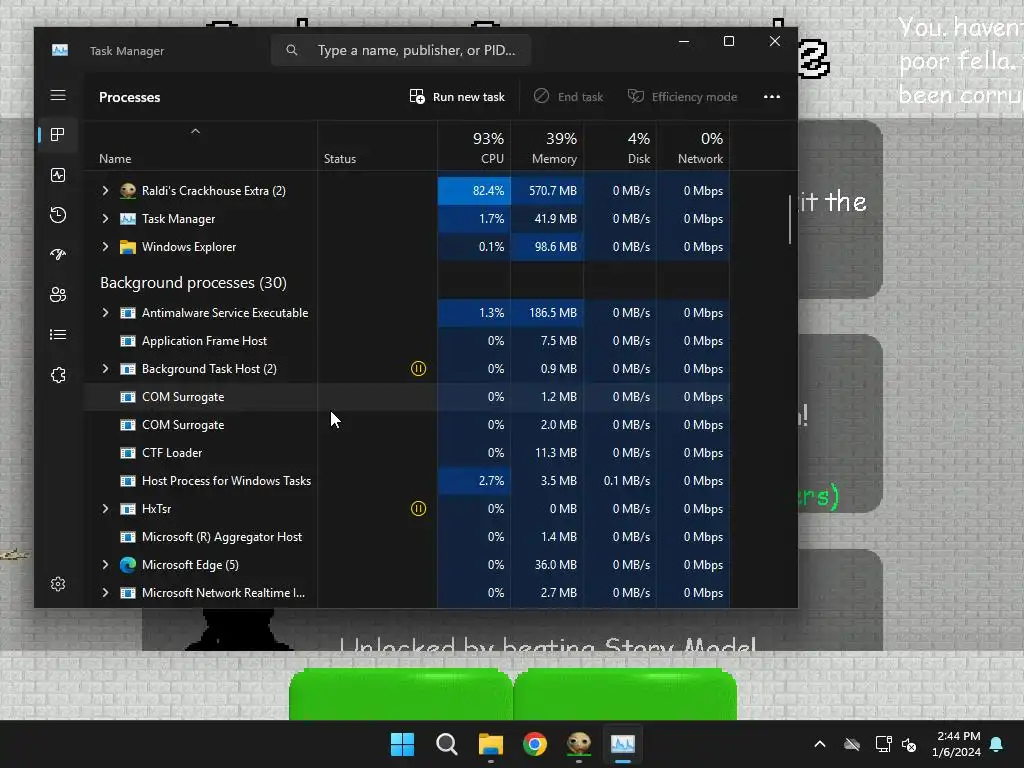Click the 98.6 MB Windows Explorer memory cell

(x=547, y=247)
